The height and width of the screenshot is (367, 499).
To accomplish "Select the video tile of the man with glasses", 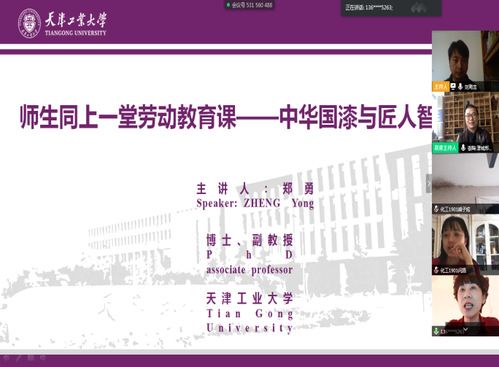I will coord(465,122).
